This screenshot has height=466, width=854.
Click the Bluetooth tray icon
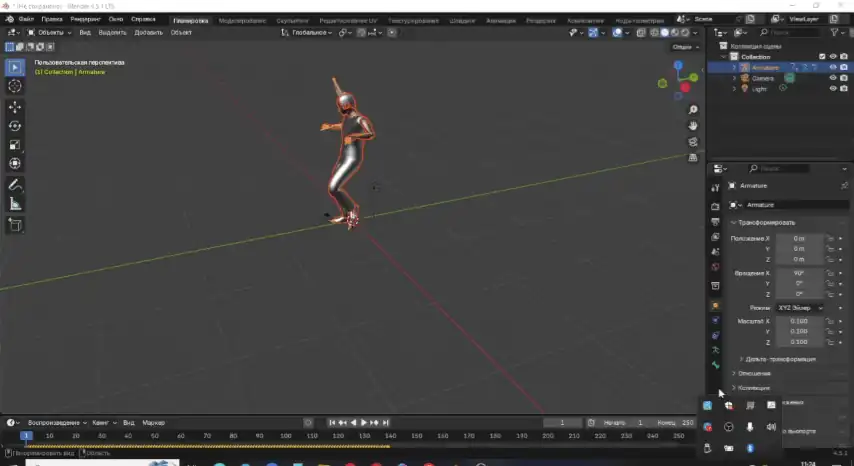750,448
